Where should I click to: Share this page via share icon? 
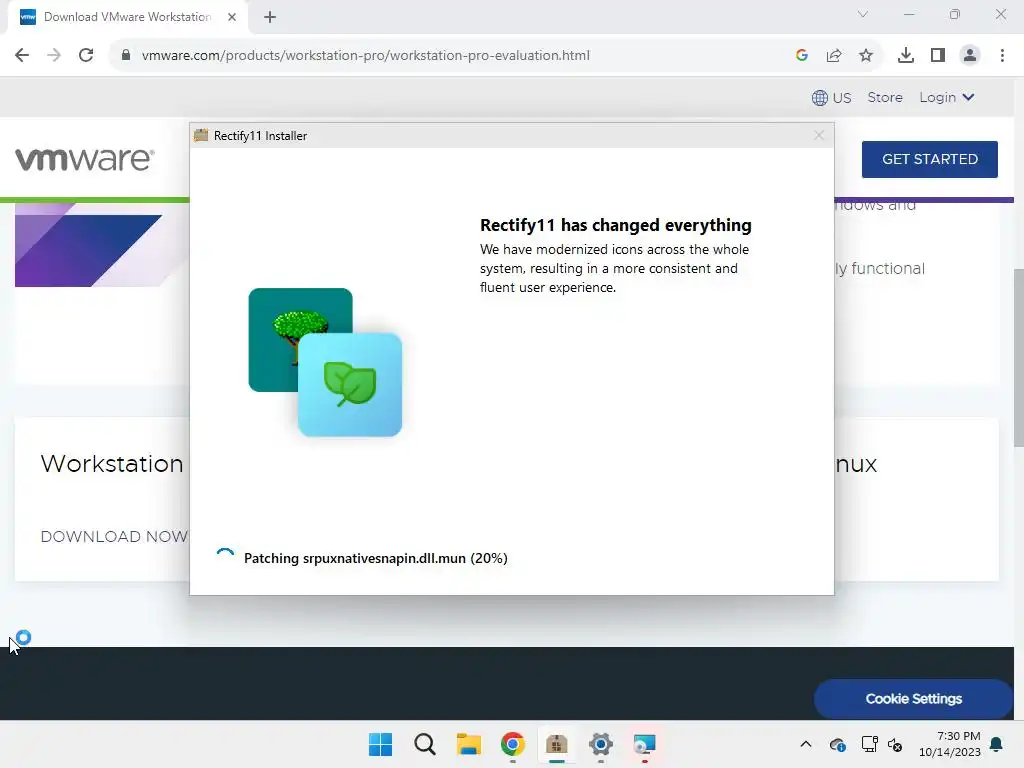(834, 56)
